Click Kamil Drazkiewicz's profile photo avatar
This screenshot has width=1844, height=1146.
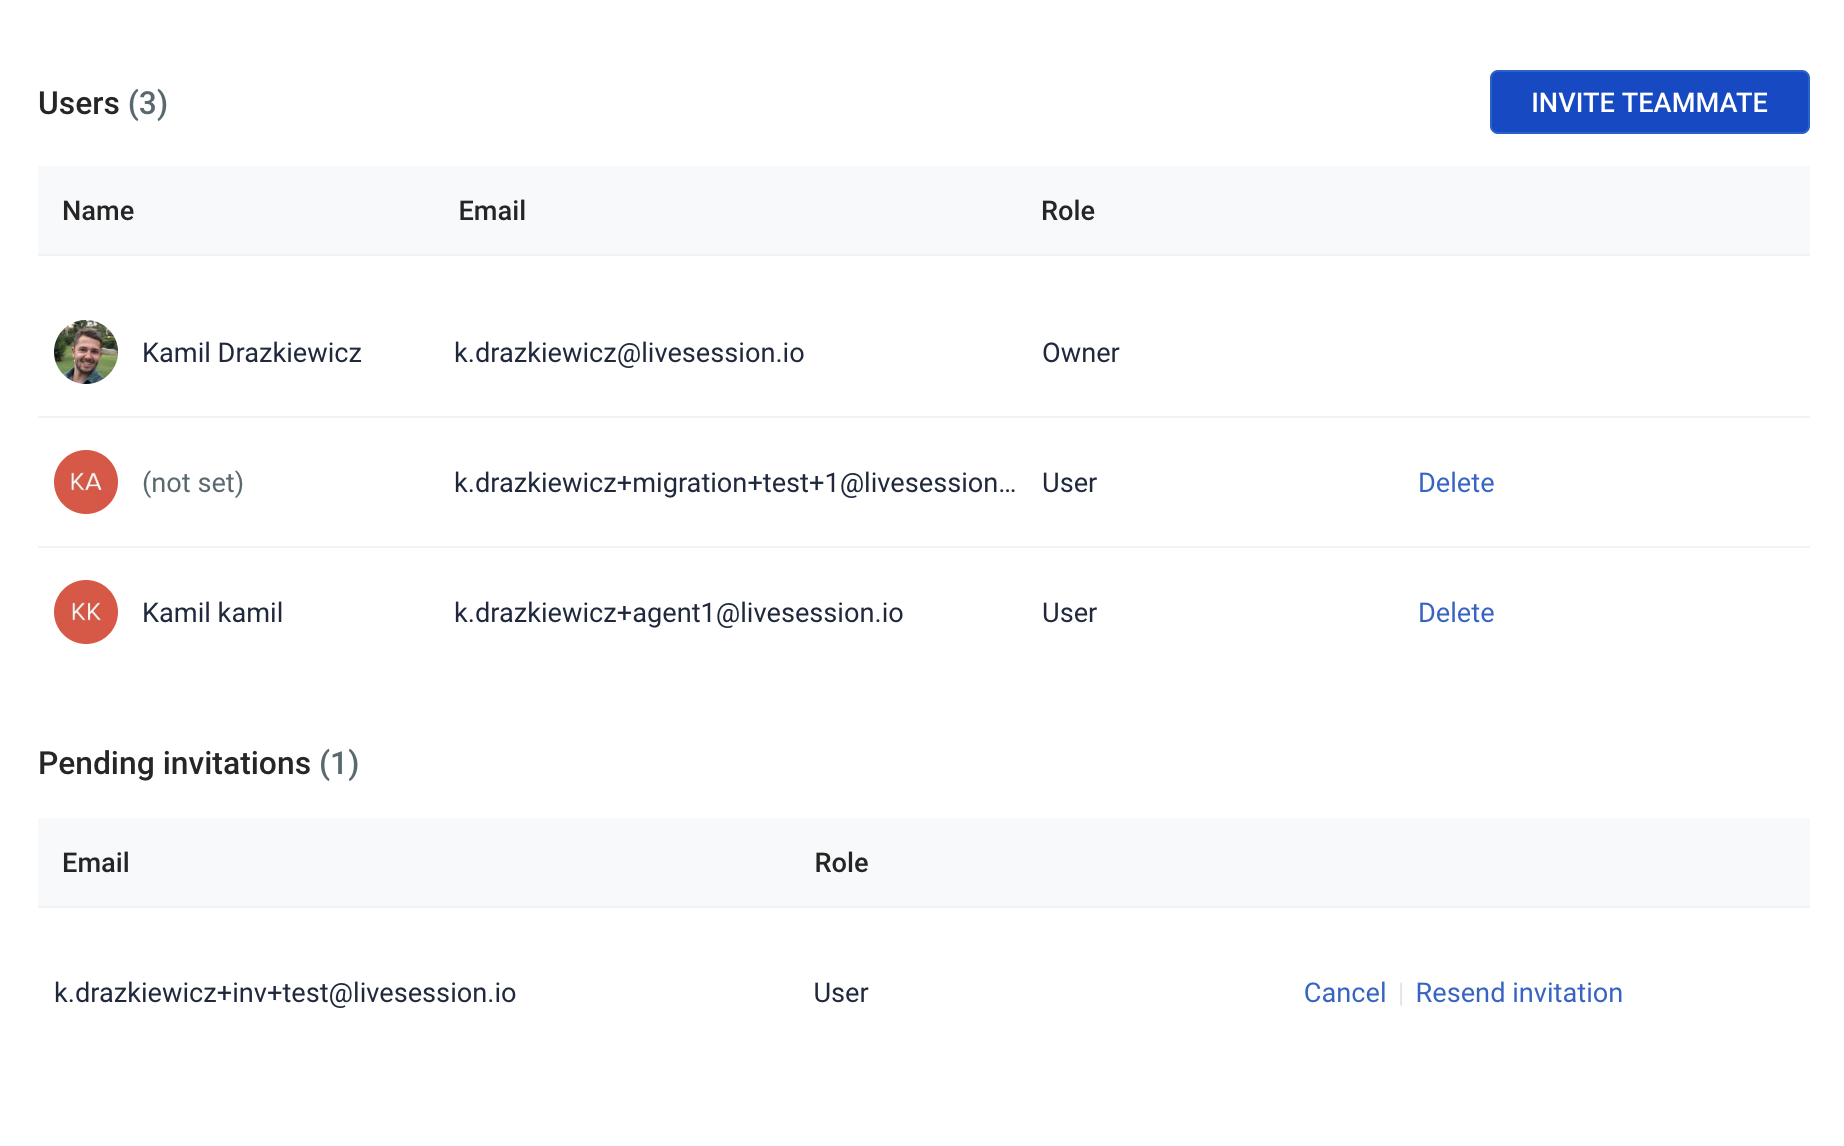[86, 352]
